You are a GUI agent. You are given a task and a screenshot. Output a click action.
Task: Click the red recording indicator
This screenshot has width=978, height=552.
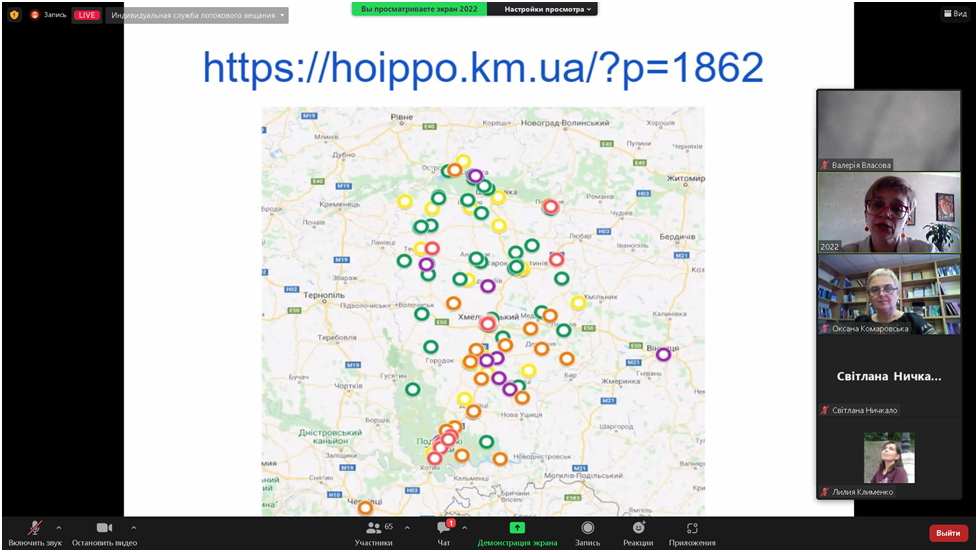(x=35, y=14)
